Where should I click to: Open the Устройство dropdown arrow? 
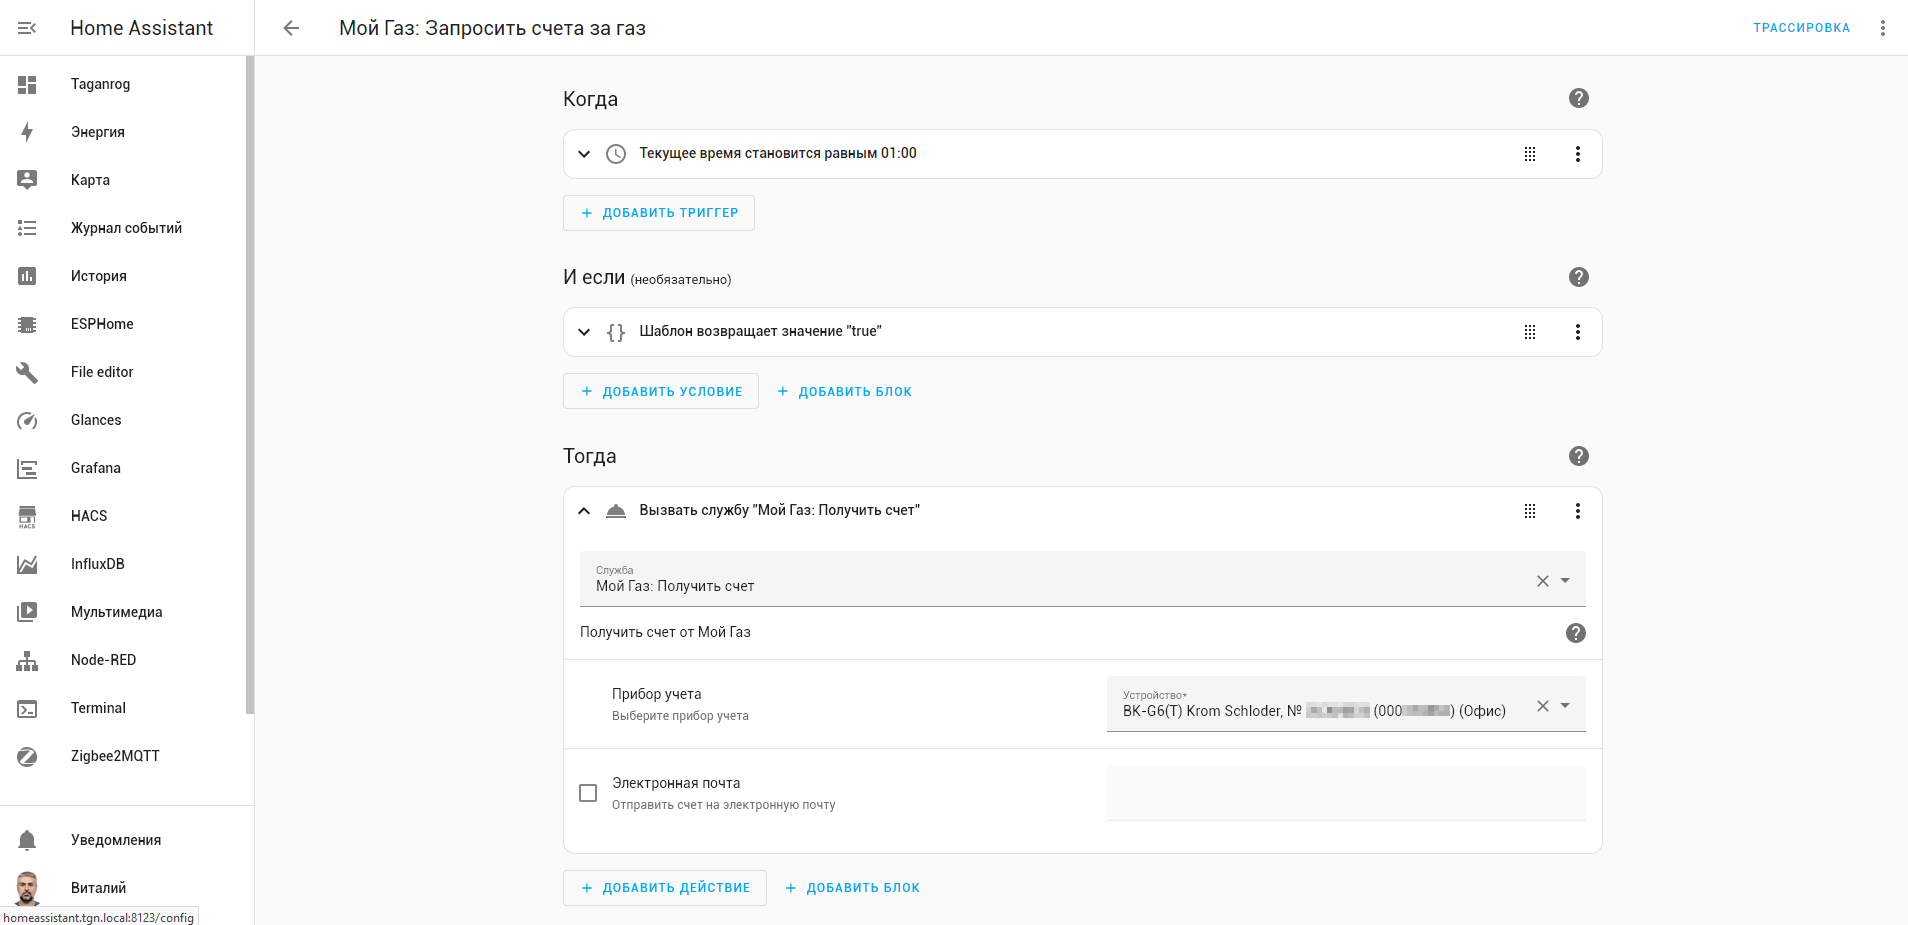(1565, 706)
